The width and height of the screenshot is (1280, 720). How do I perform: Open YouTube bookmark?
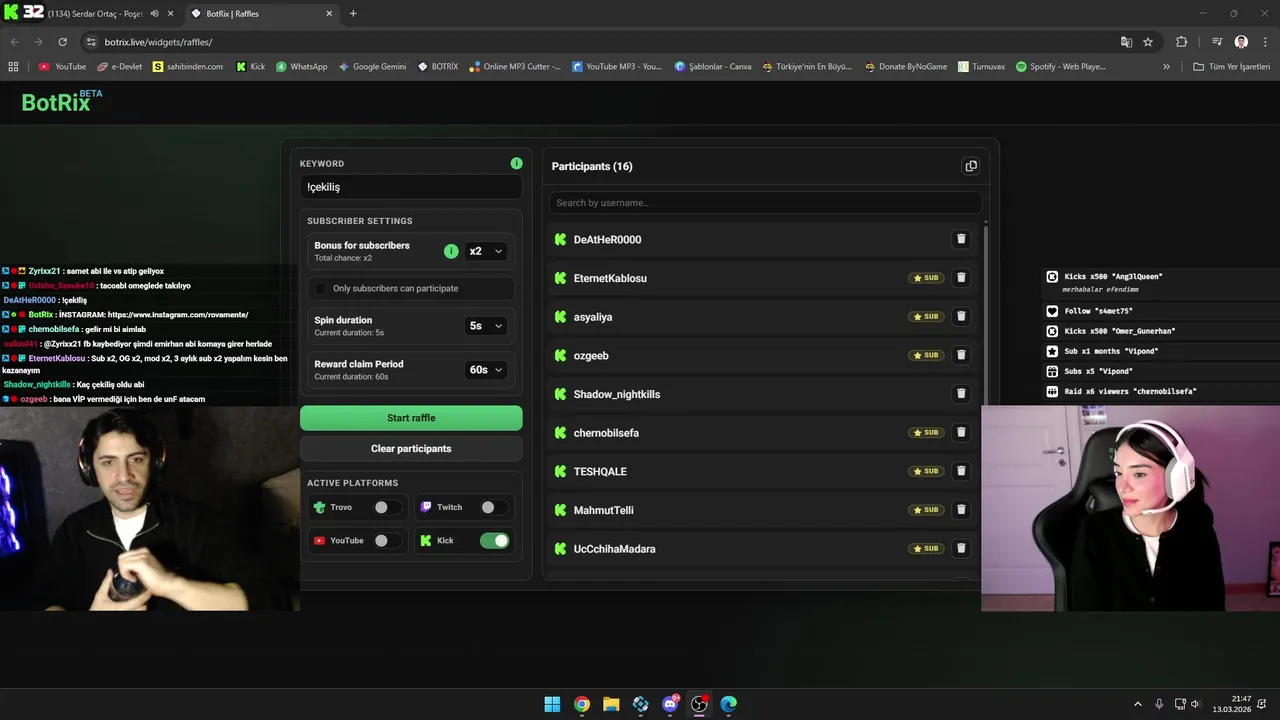(62, 66)
